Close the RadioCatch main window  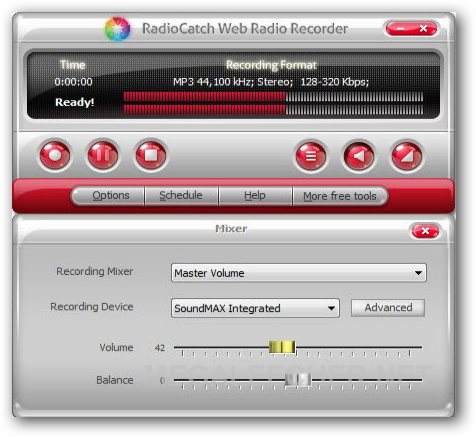(x=424, y=29)
